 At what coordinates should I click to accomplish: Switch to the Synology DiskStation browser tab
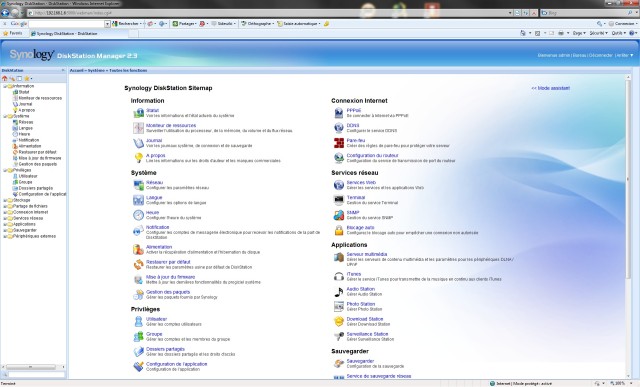[64, 33]
